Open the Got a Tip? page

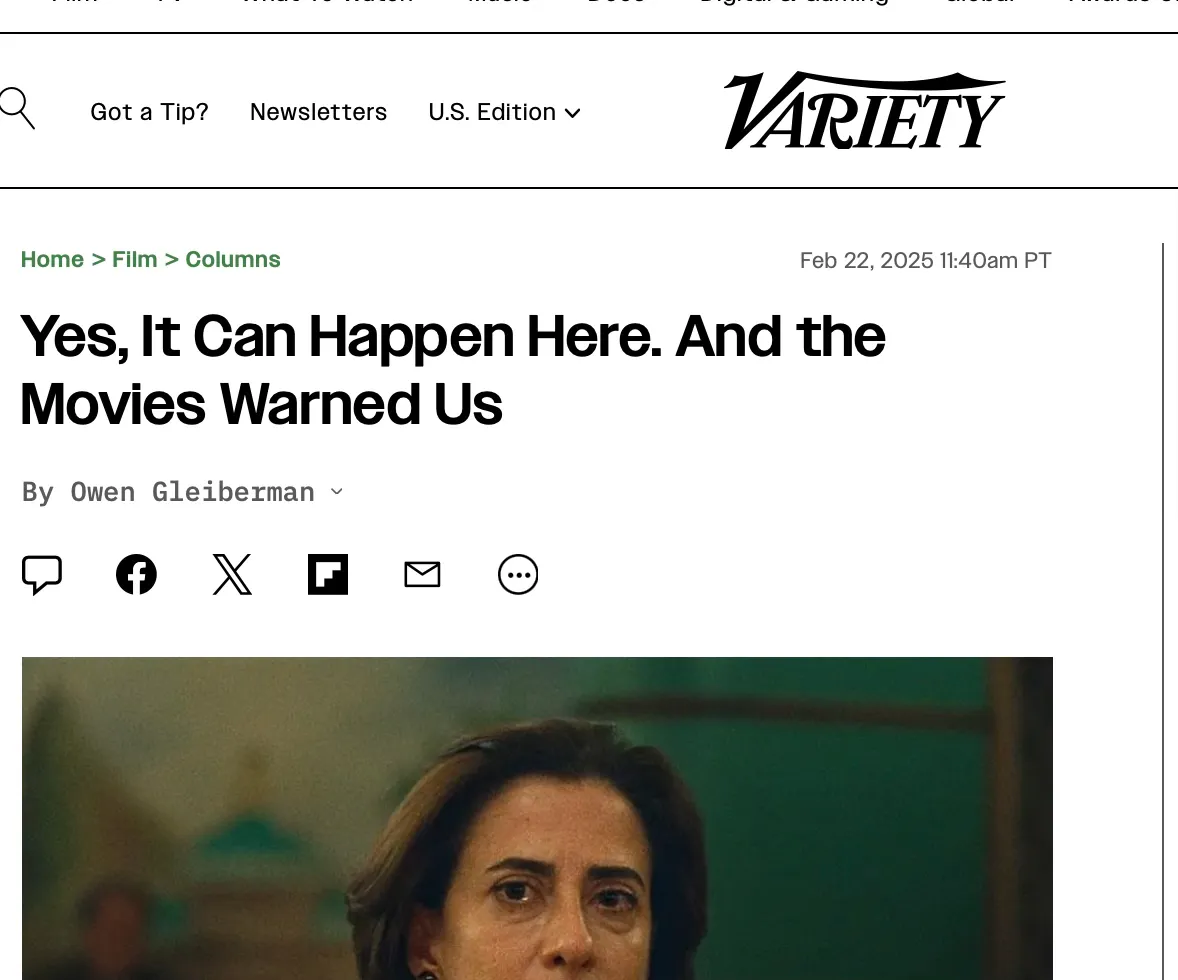pyautogui.click(x=150, y=112)
